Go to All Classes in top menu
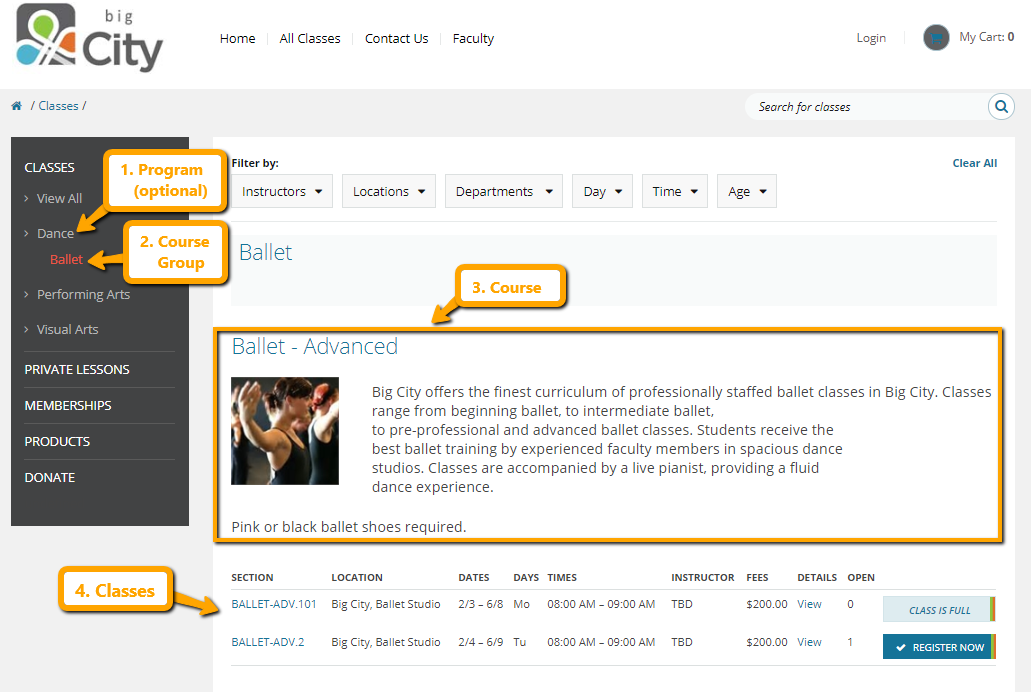The image size is (1031, 692). point(310,39)
